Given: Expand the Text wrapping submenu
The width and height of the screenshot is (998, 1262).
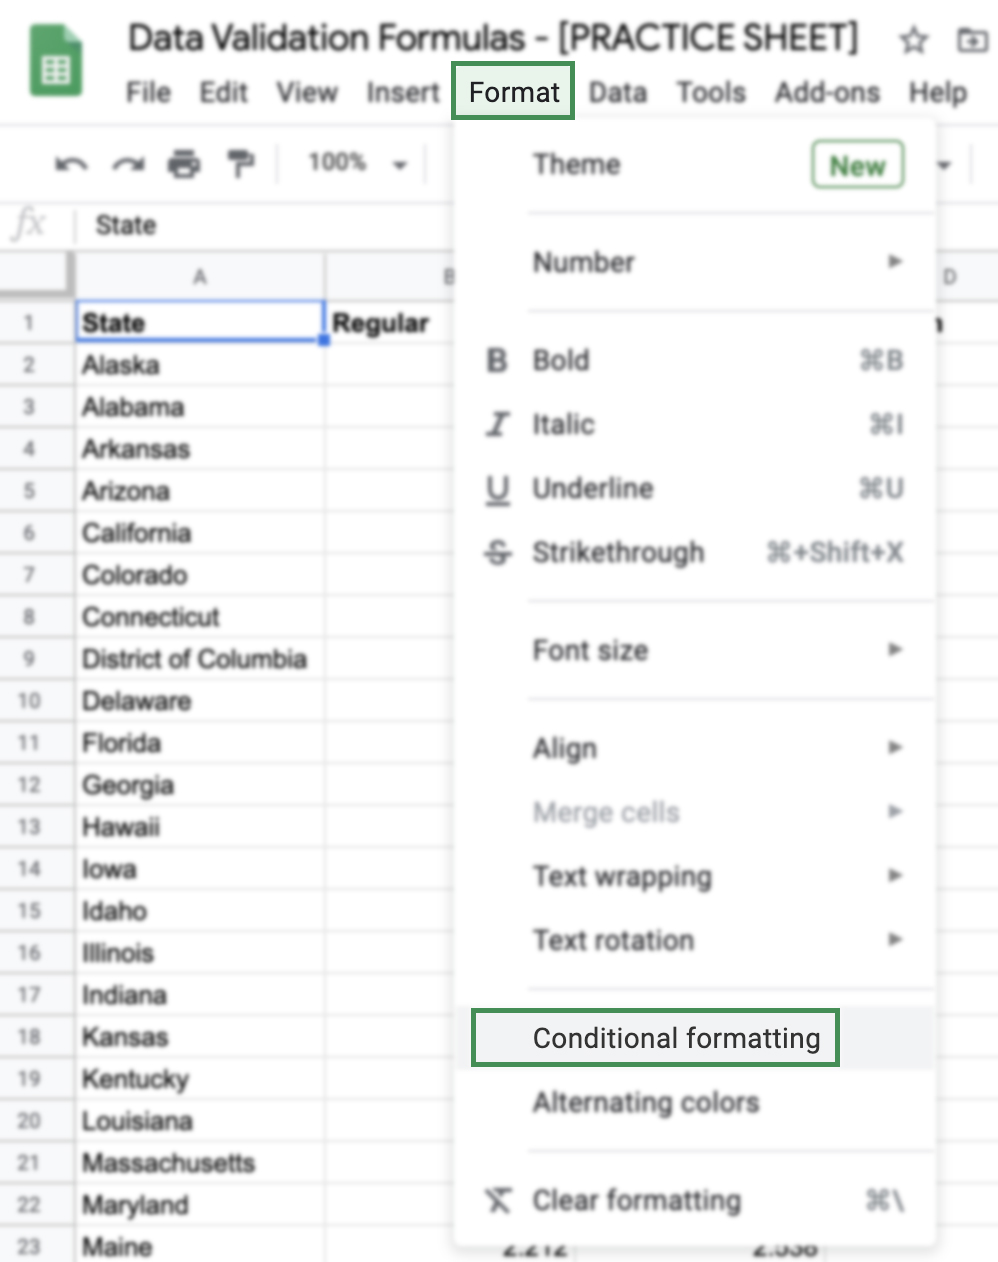Looking at the screenshot, I should [x=621, y=876].
